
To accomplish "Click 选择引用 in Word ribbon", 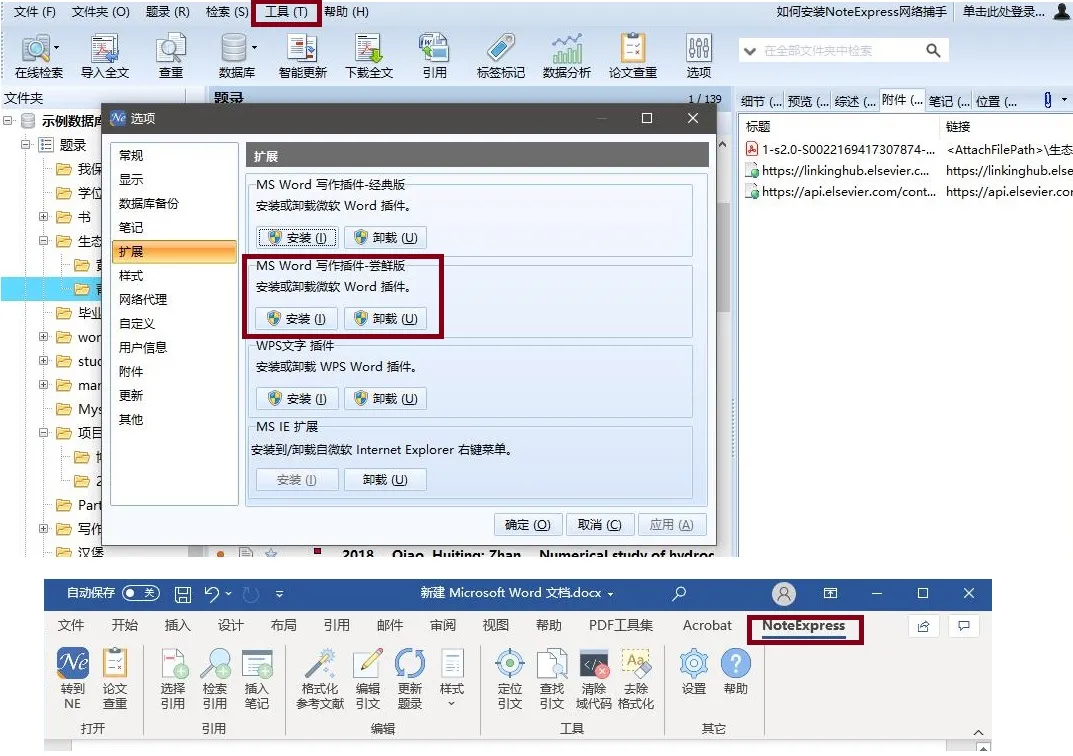I will [173, 678].
